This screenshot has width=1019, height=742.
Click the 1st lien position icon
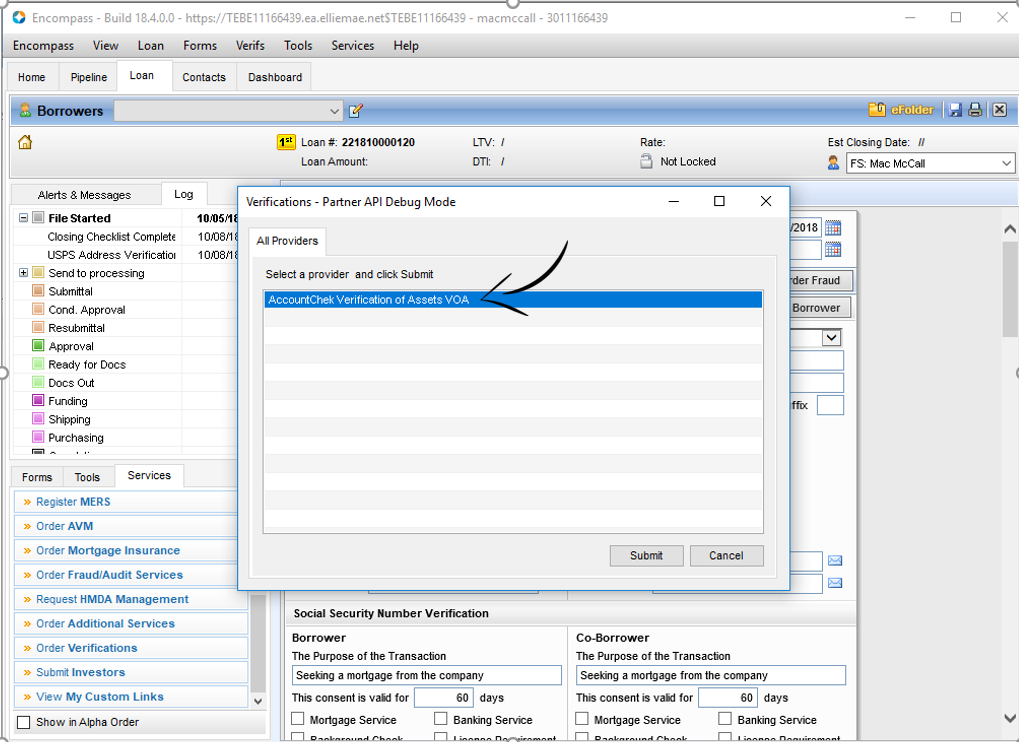[x=286, y=142]
